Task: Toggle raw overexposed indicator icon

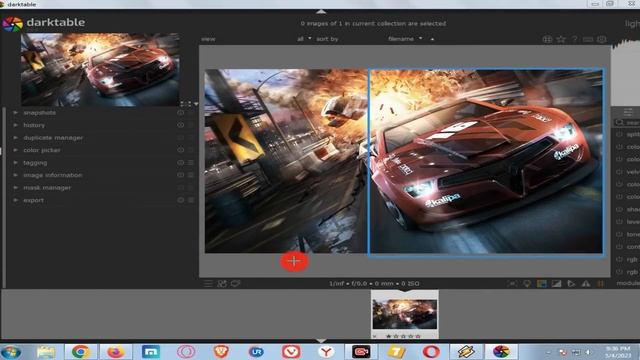Action: 542,283
